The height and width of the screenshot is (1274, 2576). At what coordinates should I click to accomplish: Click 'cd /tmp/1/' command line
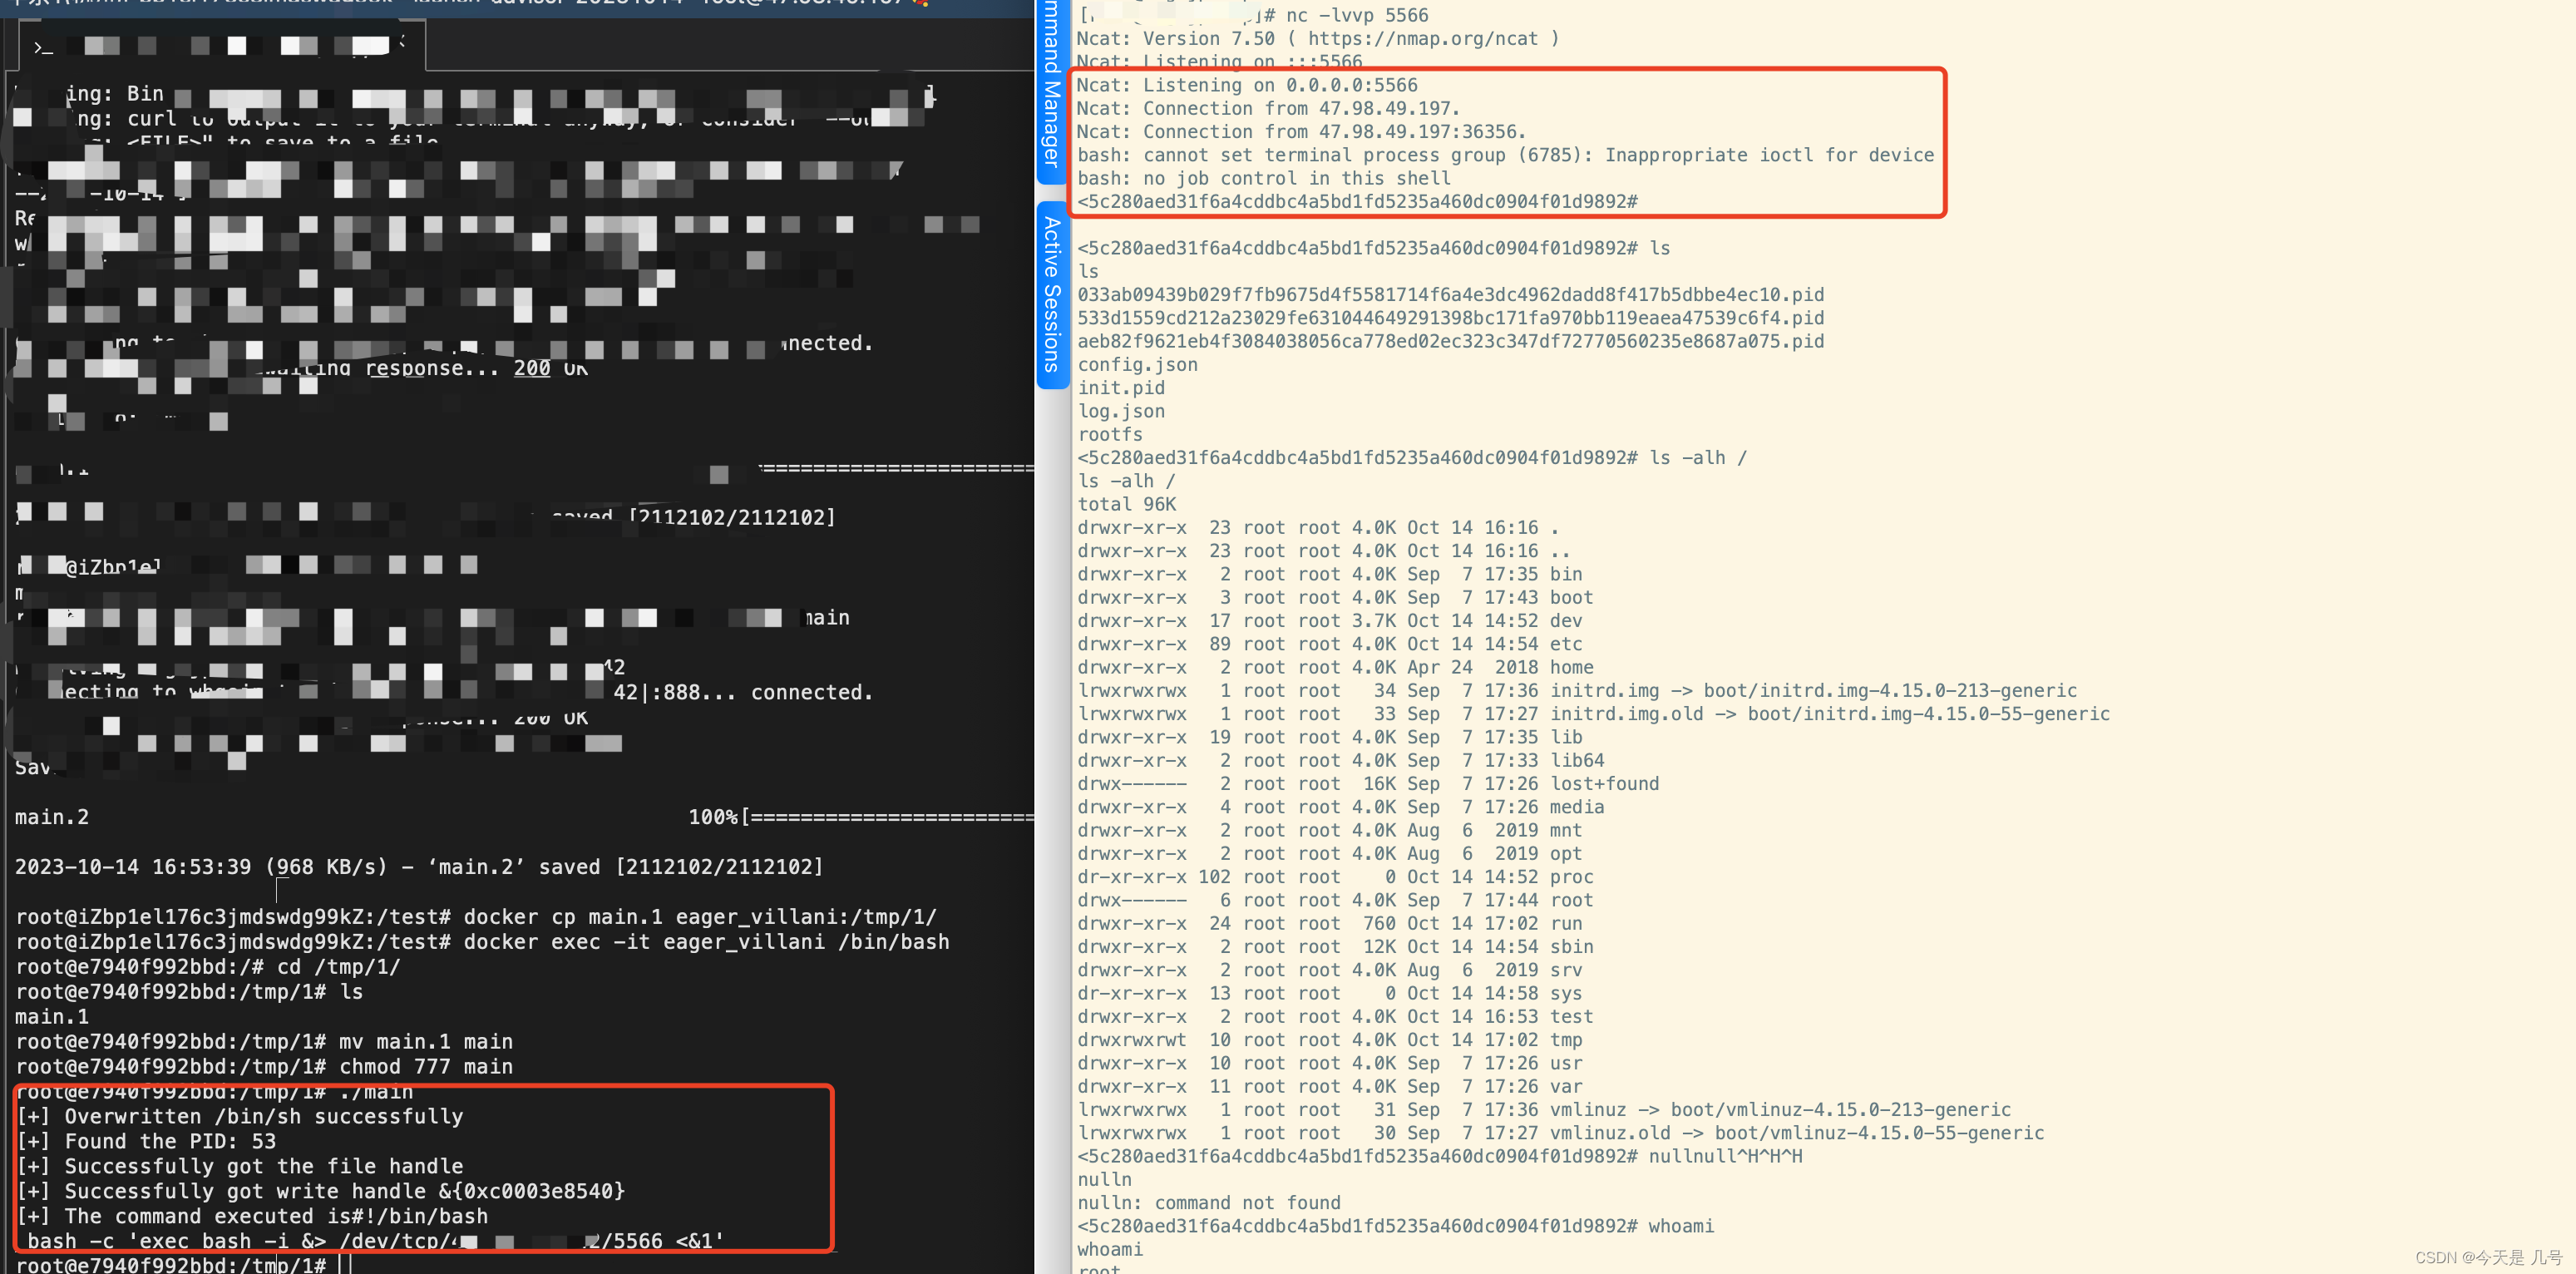point(208,967)
